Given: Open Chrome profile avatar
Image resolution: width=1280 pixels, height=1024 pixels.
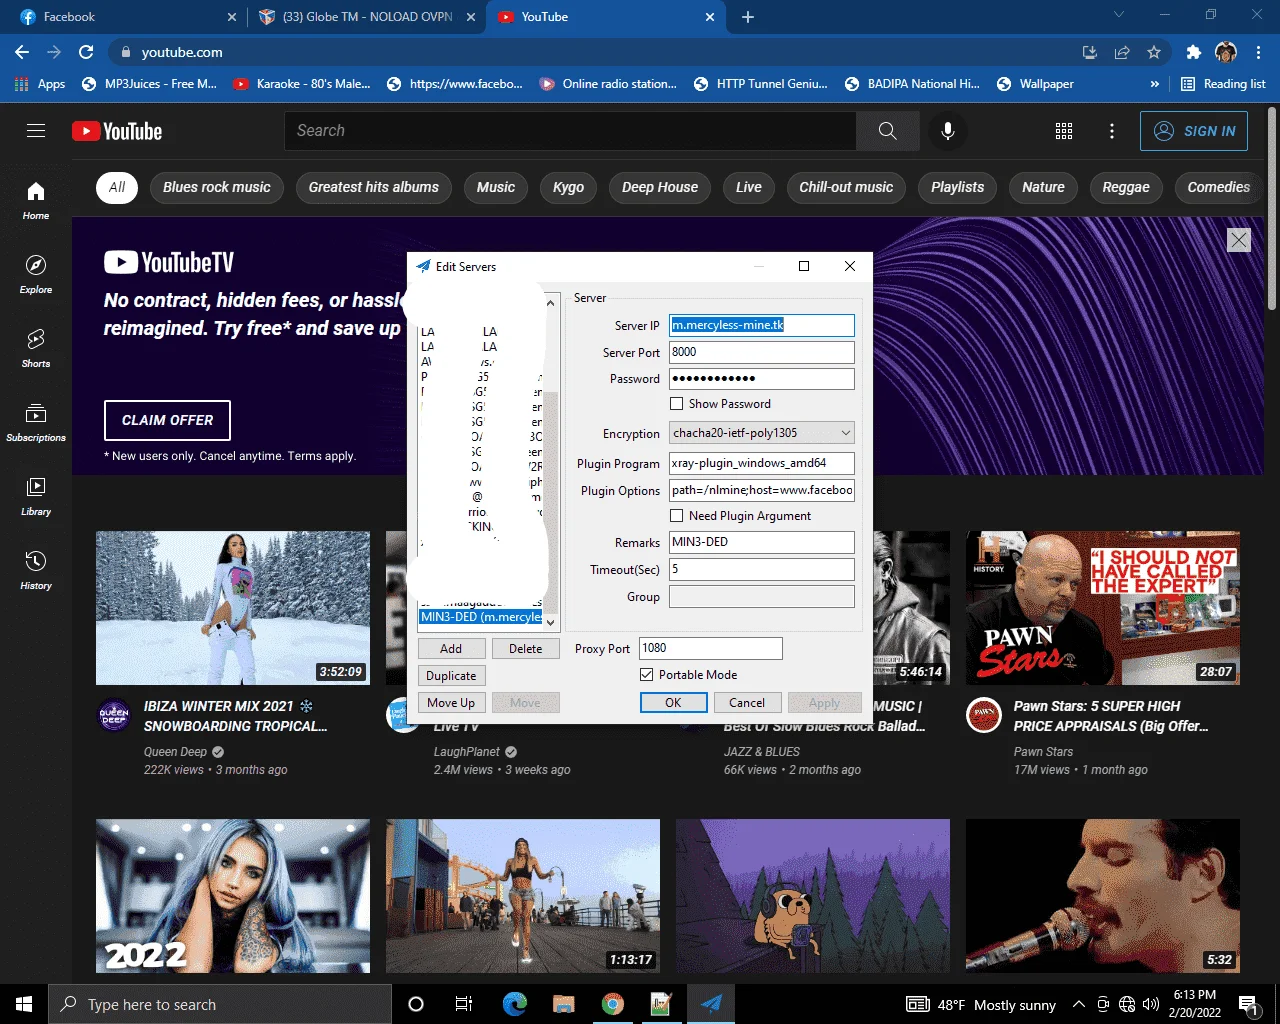Looking at the screenshot, I should pyautogui.click(x=1226, y=52).
